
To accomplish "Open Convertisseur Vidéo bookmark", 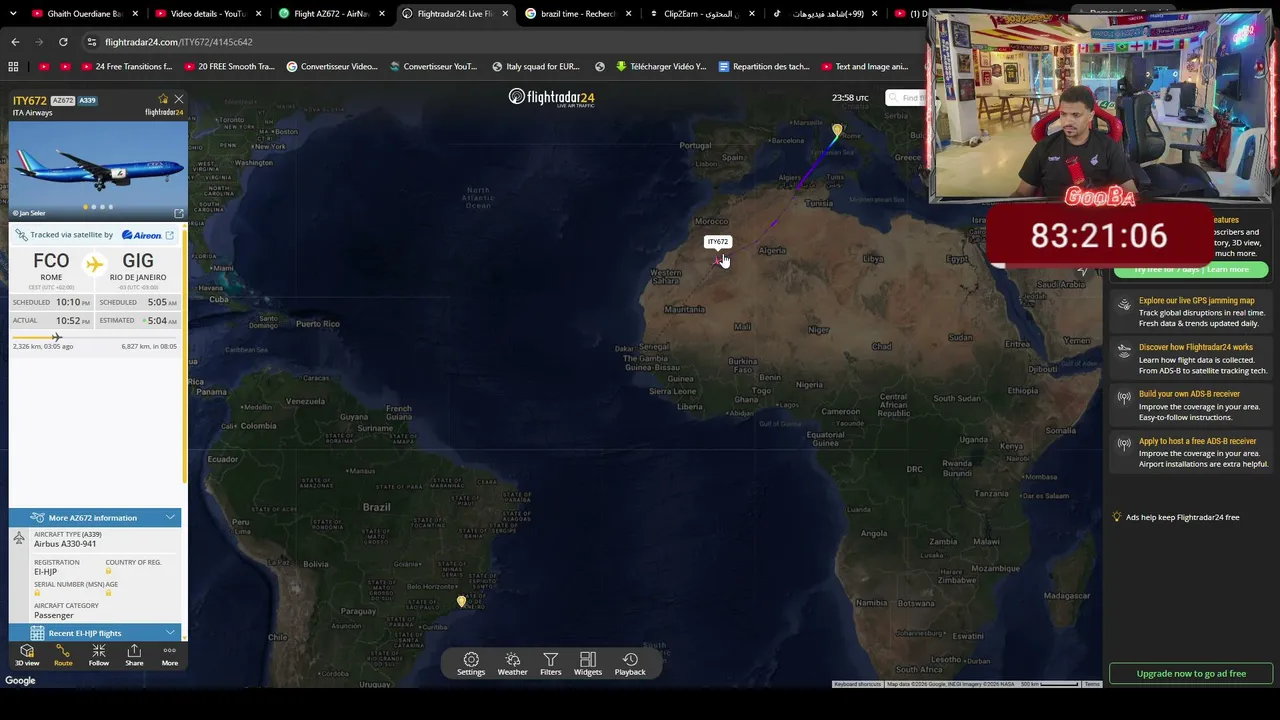I will pos(332,67).
